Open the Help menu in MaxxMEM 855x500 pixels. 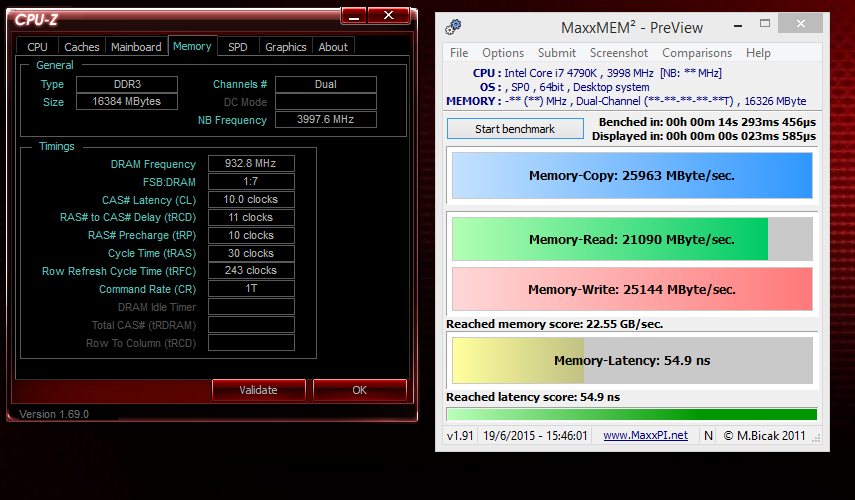(758, 53)
